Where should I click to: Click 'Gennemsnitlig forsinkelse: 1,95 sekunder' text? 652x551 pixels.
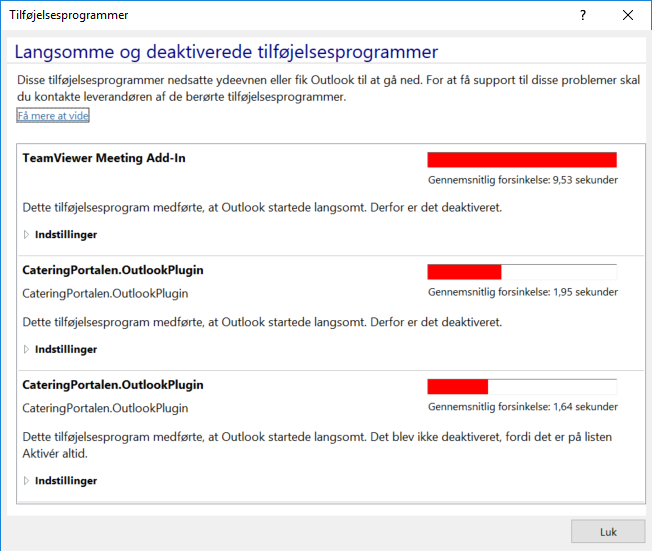(523, 292)
